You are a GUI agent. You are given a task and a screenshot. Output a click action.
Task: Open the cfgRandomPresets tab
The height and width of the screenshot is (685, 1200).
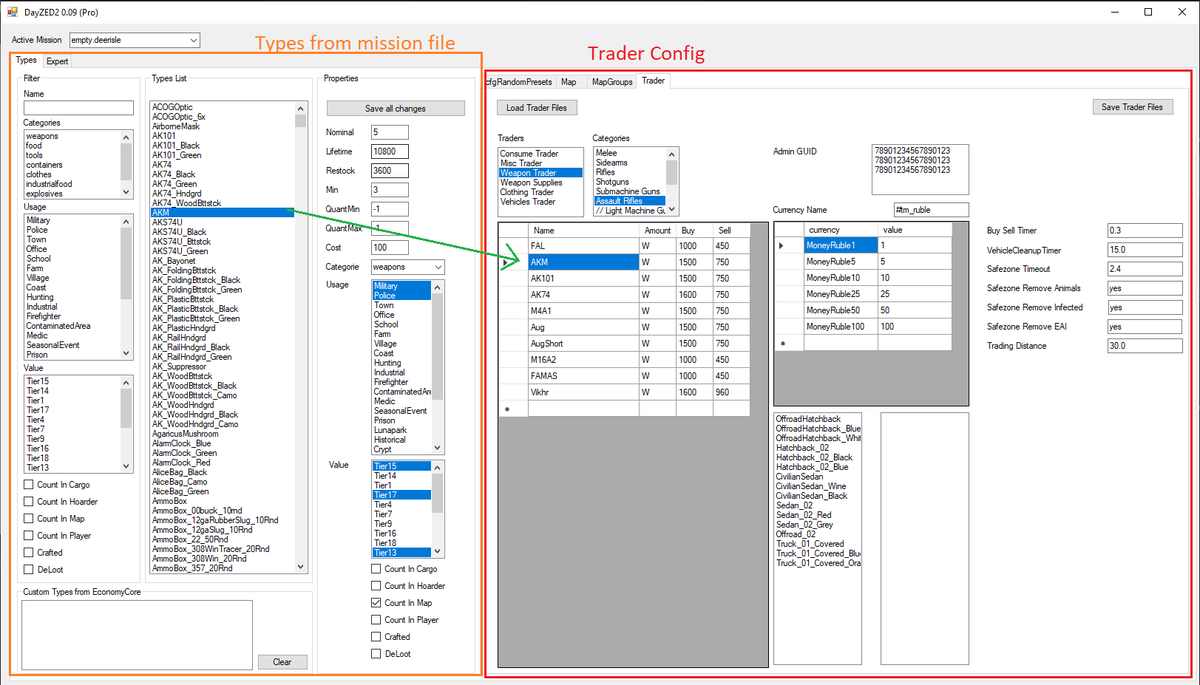(520, 82)
